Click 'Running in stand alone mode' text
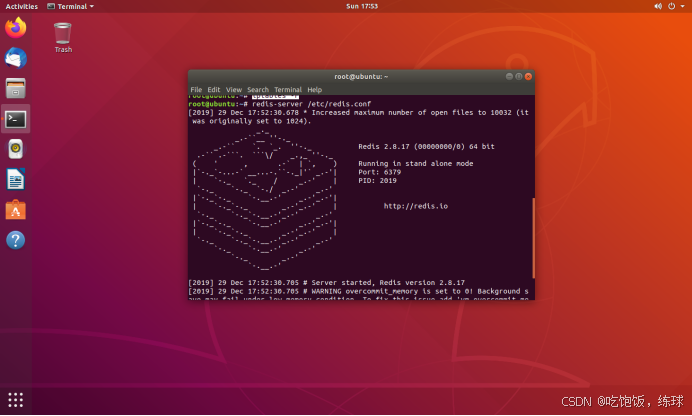 coord(415,163)
